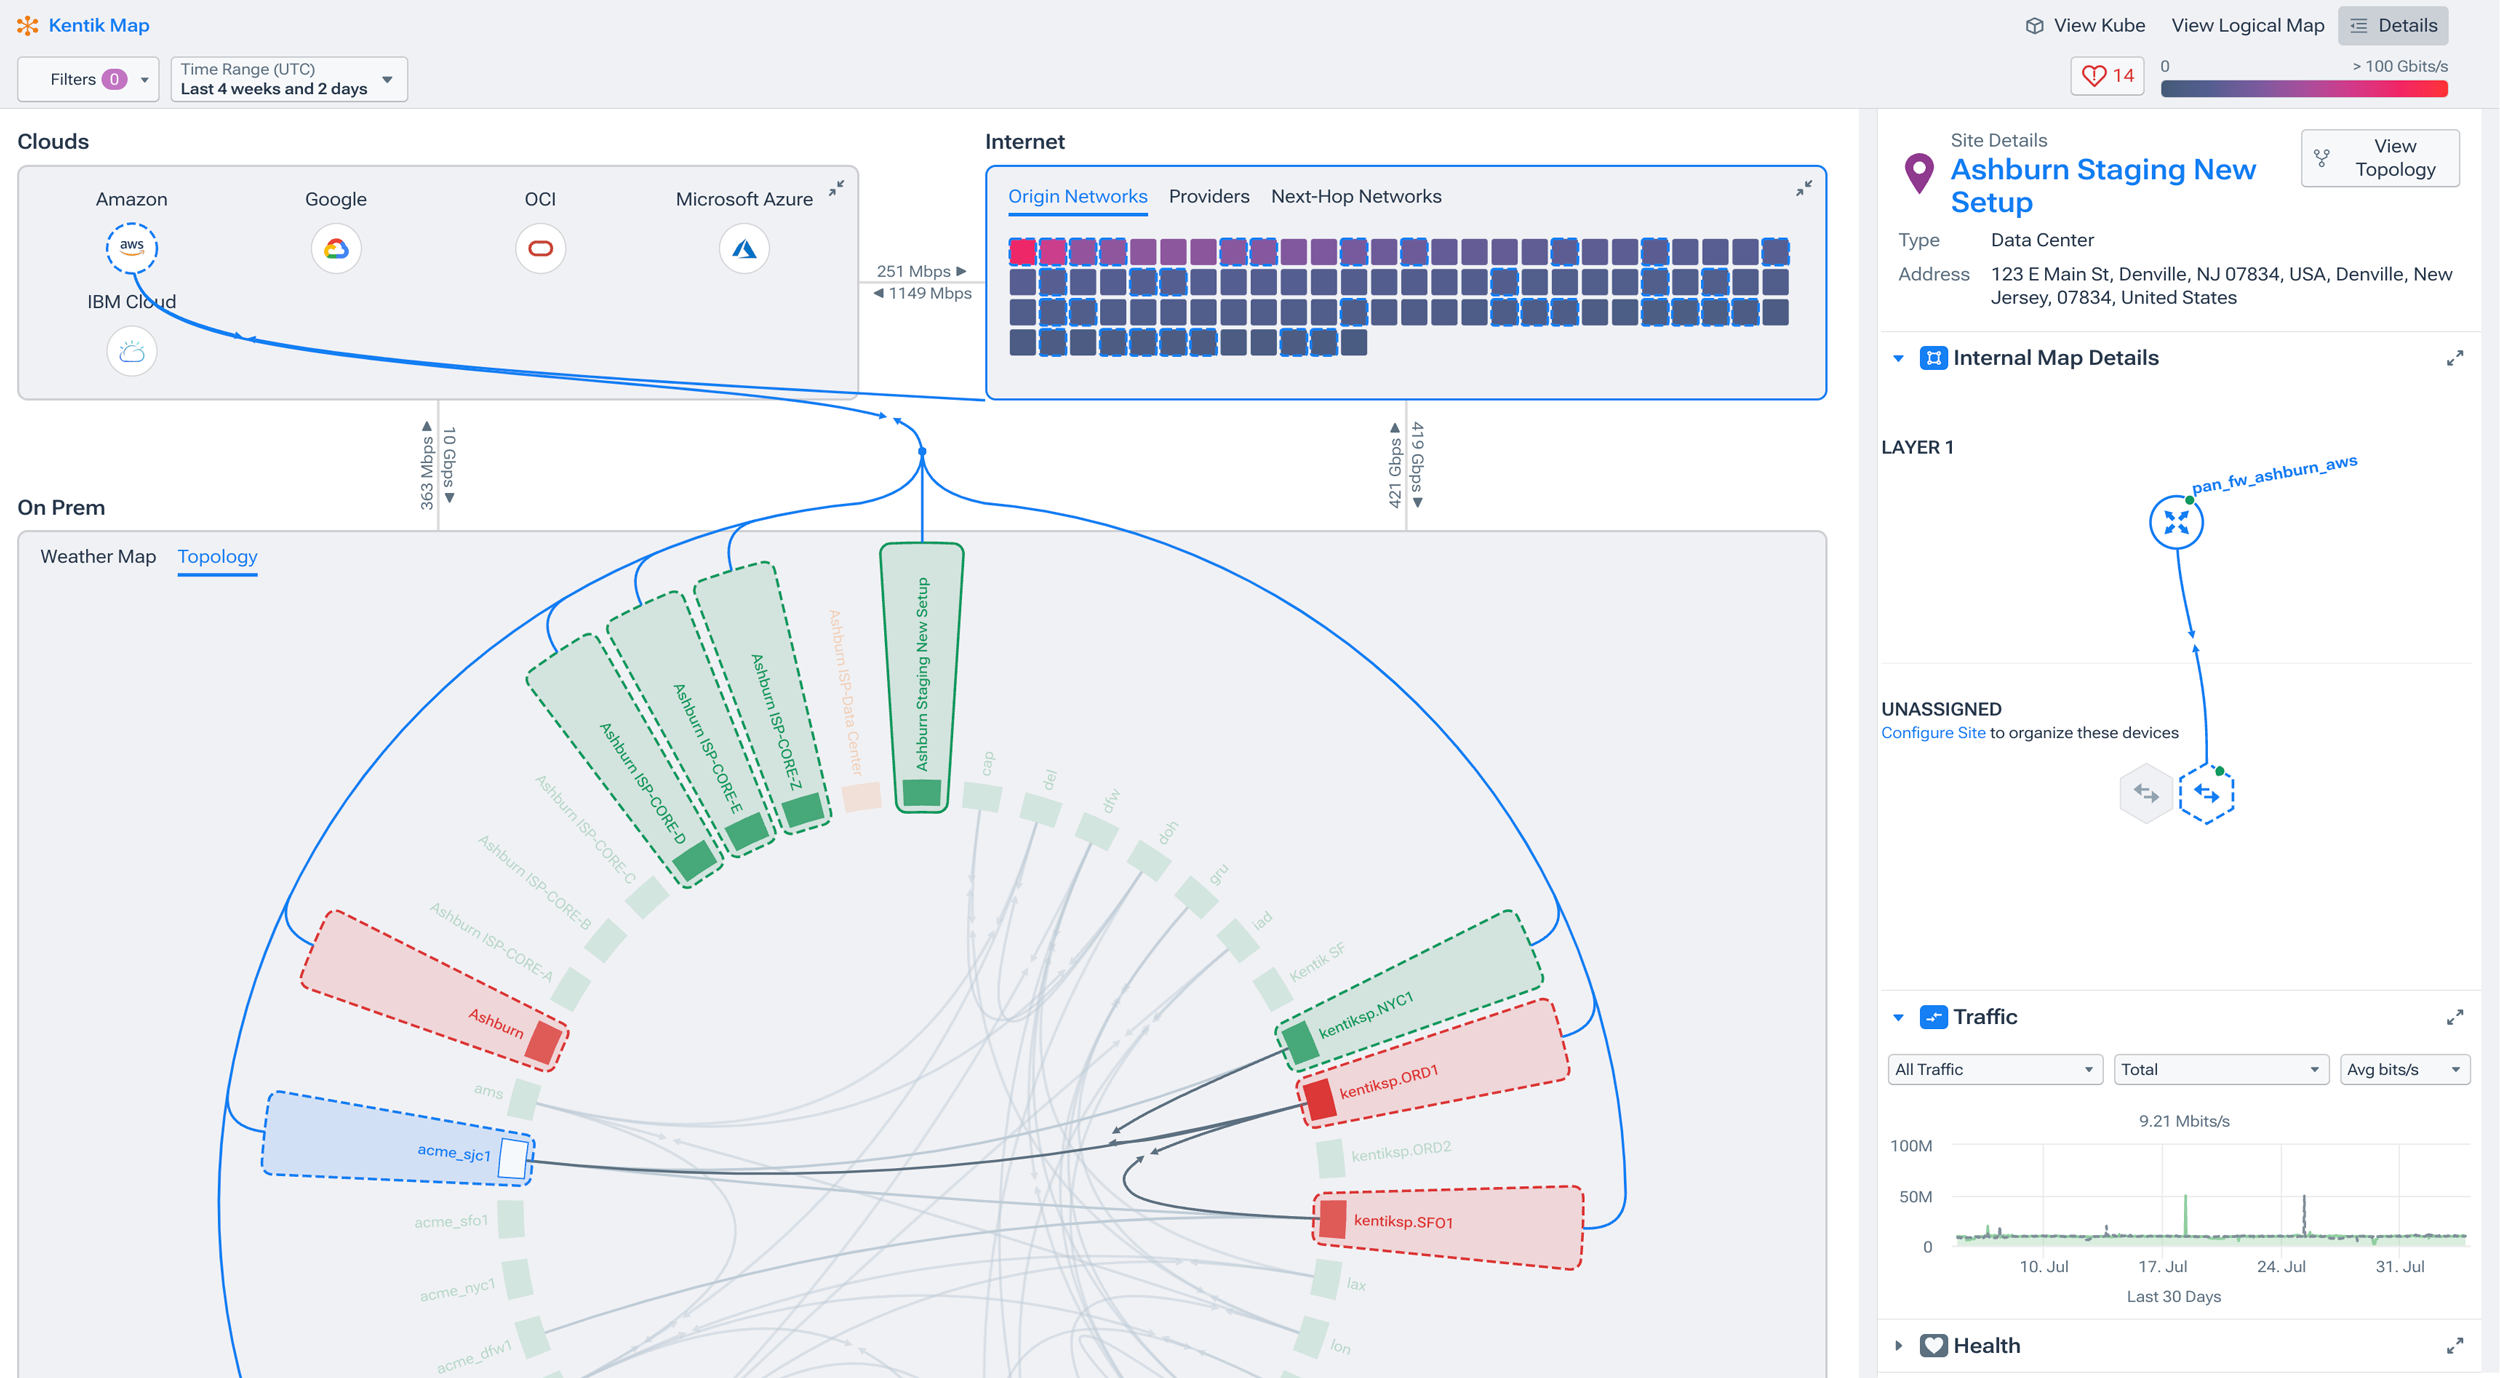Viewport: 2500px width, 1378px height.
Task: Switch to Weather Map tab
Action: (98, 556)
